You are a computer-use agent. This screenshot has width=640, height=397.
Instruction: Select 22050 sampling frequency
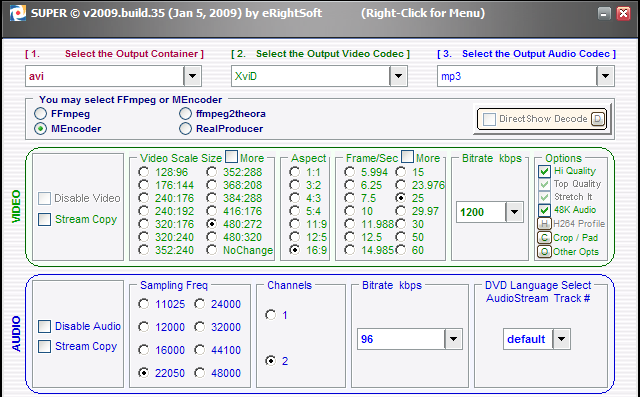(144, 373)
